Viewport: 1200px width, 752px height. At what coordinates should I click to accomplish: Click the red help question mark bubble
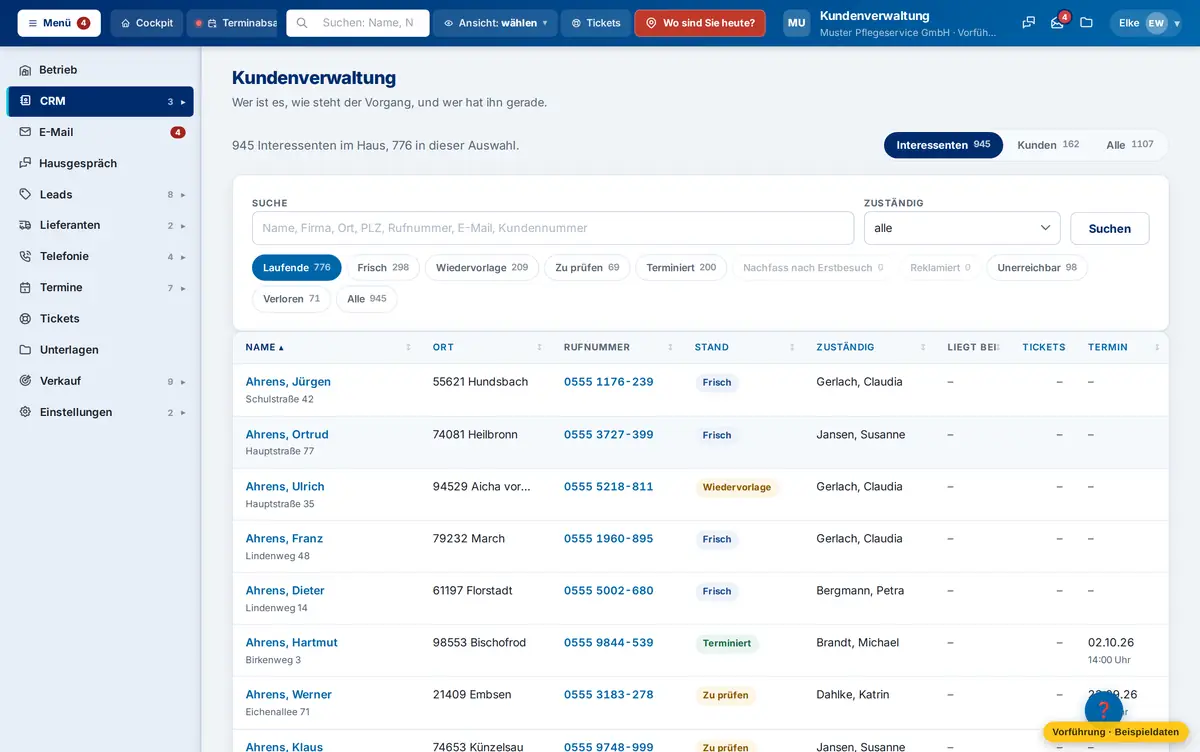point(1104,709)
